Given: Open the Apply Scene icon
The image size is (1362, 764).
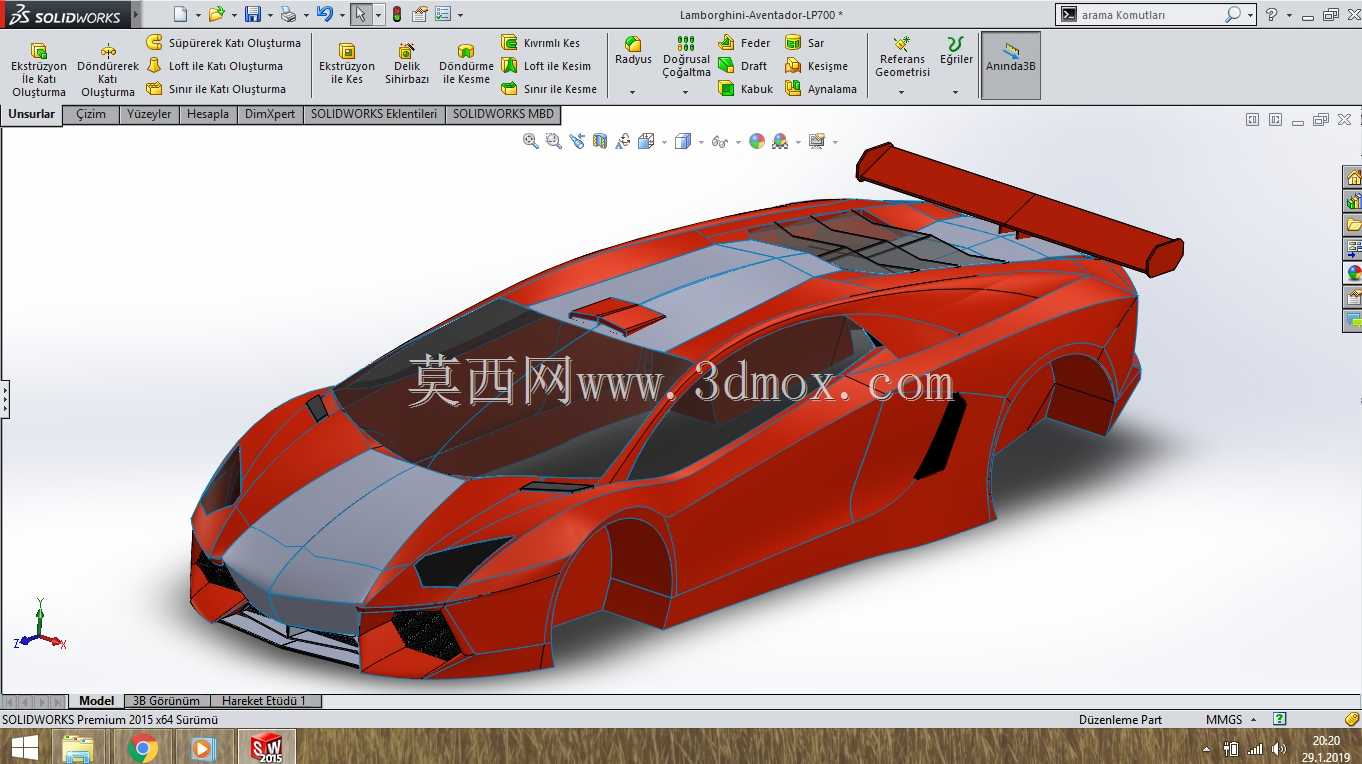Looking at the screenshot, I should [780, 141].
